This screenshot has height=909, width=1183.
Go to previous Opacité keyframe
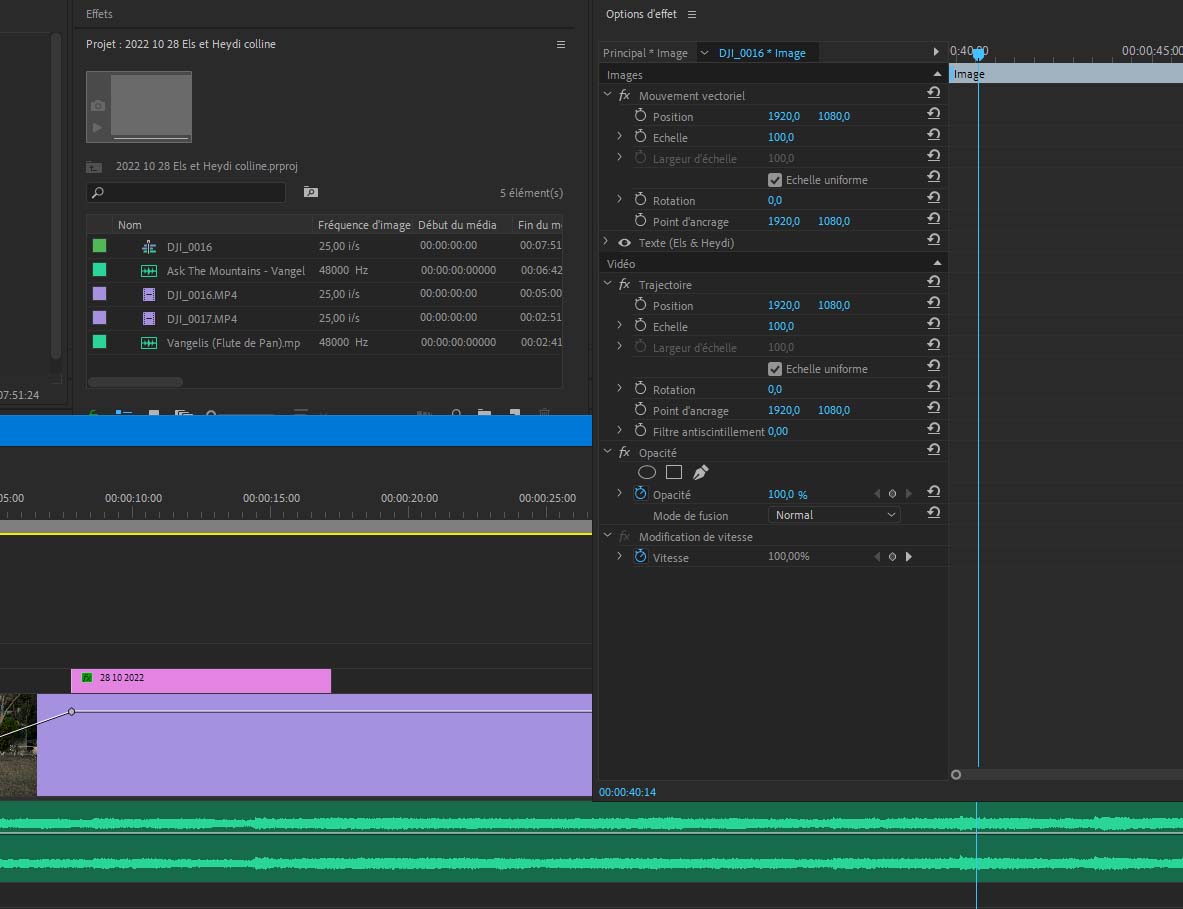877,494
